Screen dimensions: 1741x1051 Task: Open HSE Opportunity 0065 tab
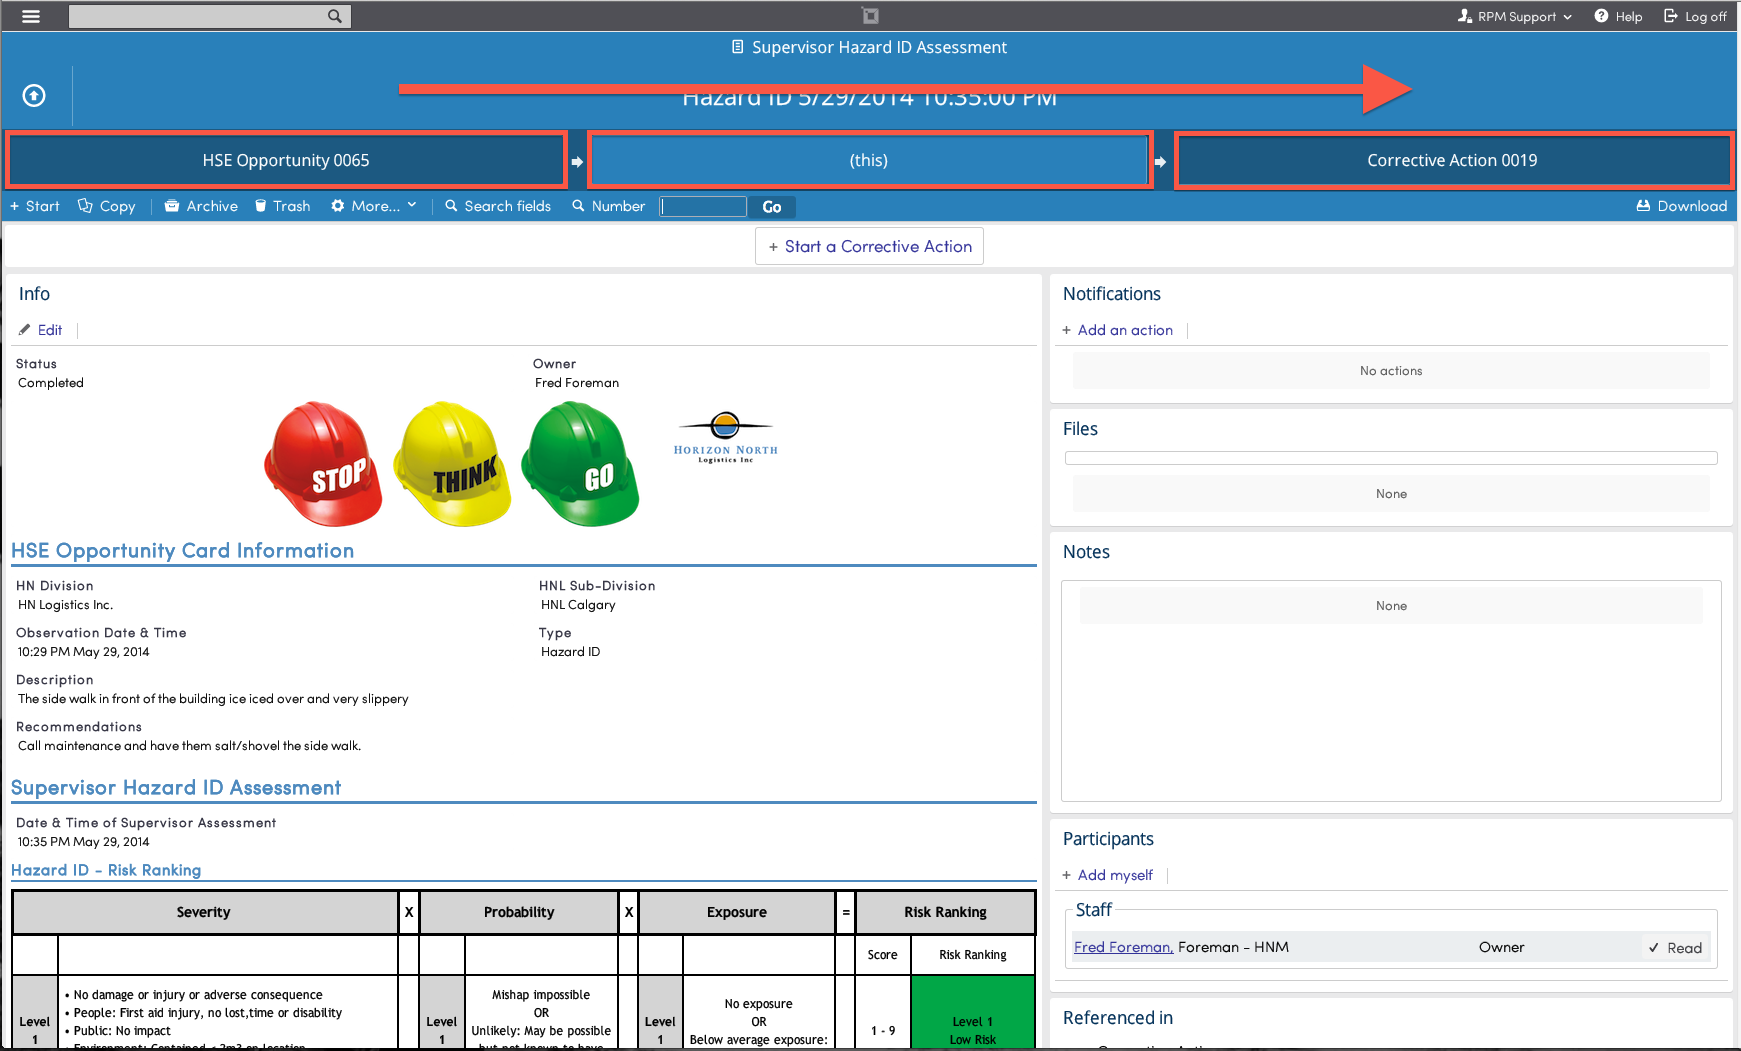(286, 160)
